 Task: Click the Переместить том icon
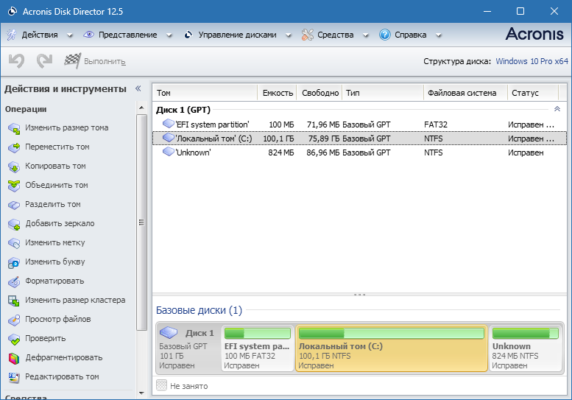pyautogui.click(x=14, y=147)
